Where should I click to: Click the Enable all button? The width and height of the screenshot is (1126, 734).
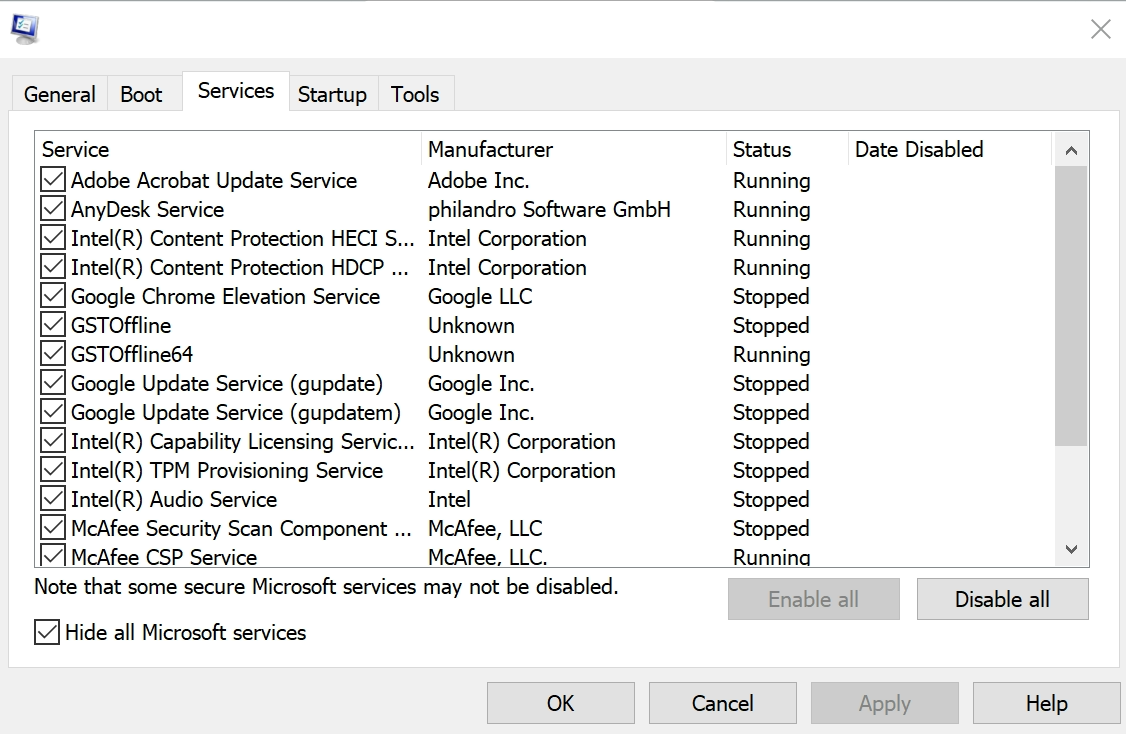point(814,599)
